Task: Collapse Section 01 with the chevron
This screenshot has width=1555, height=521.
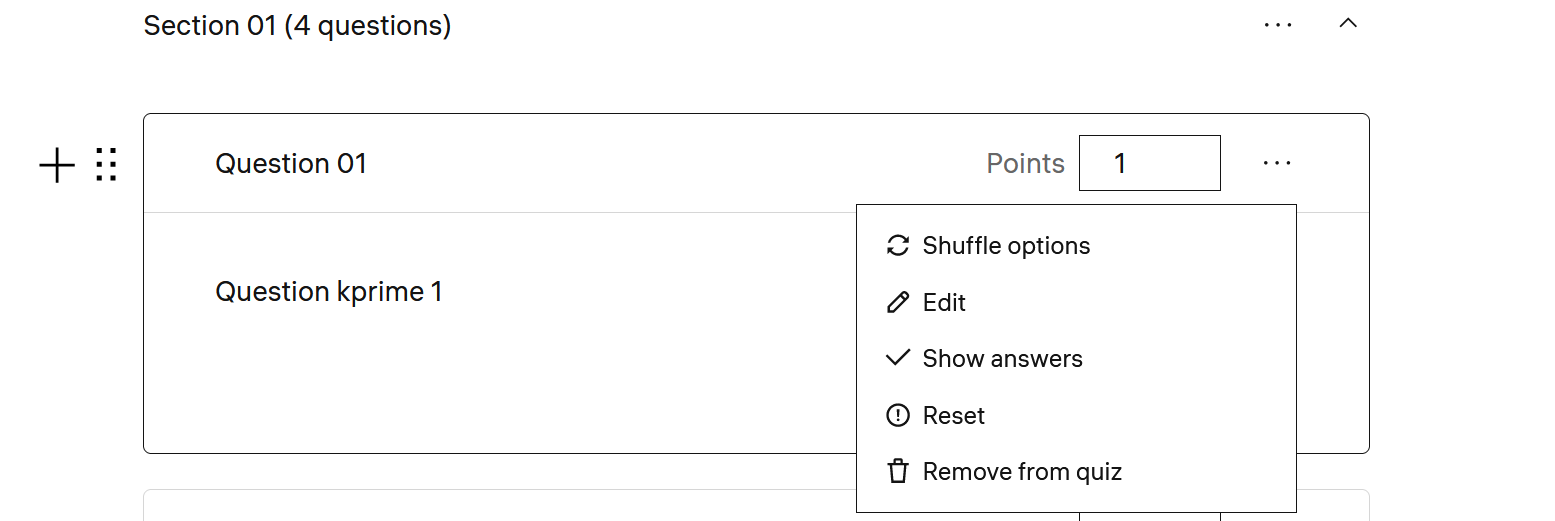Action: click(1348, 24)
